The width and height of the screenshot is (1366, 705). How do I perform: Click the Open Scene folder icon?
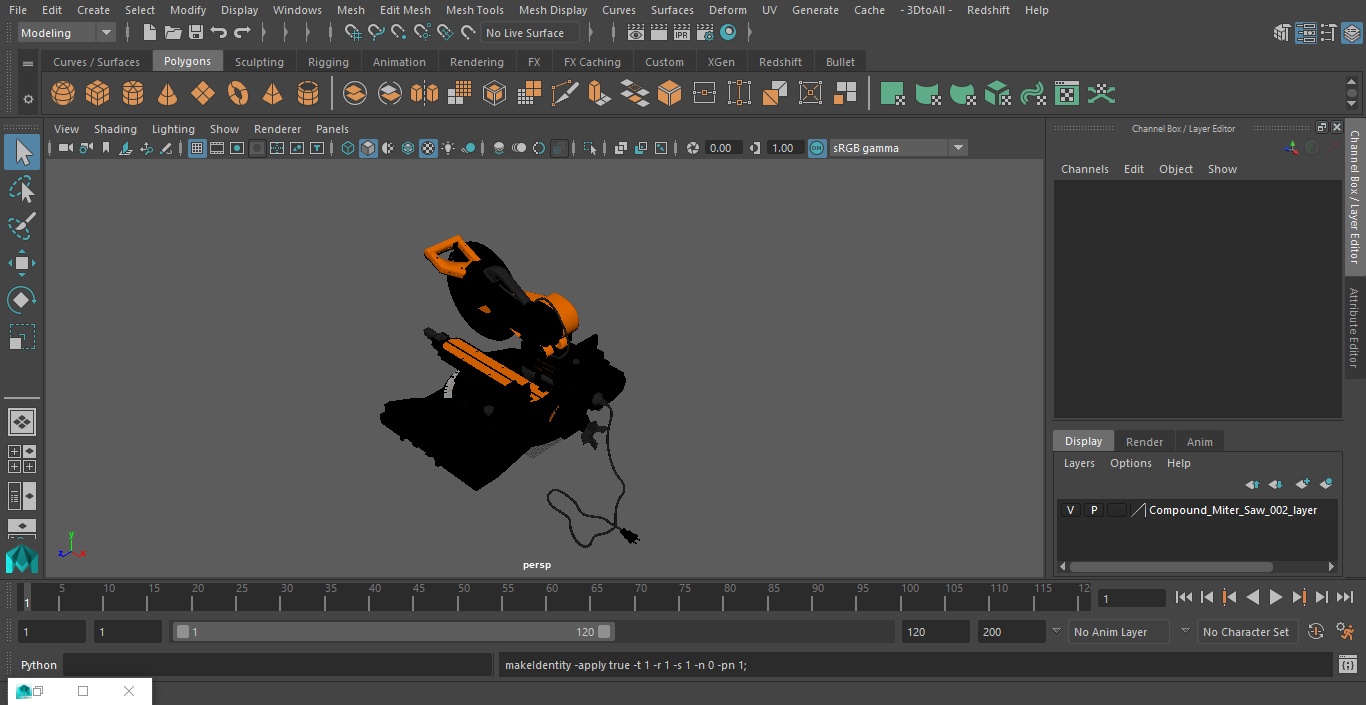[173, 33]
